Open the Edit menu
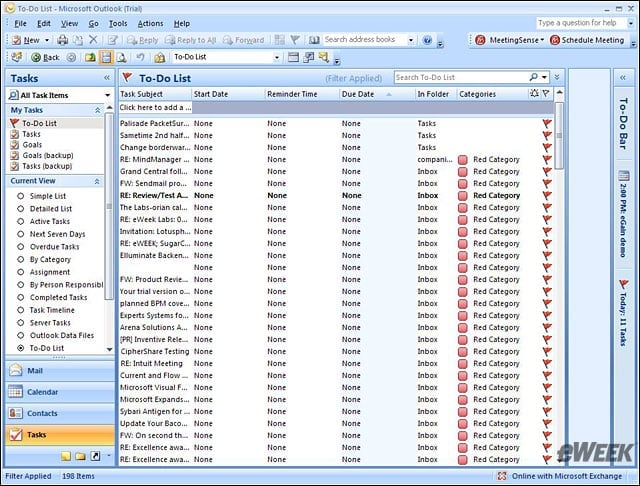The height and width of the screenshot is (486, 640). [x=44, y=24]
